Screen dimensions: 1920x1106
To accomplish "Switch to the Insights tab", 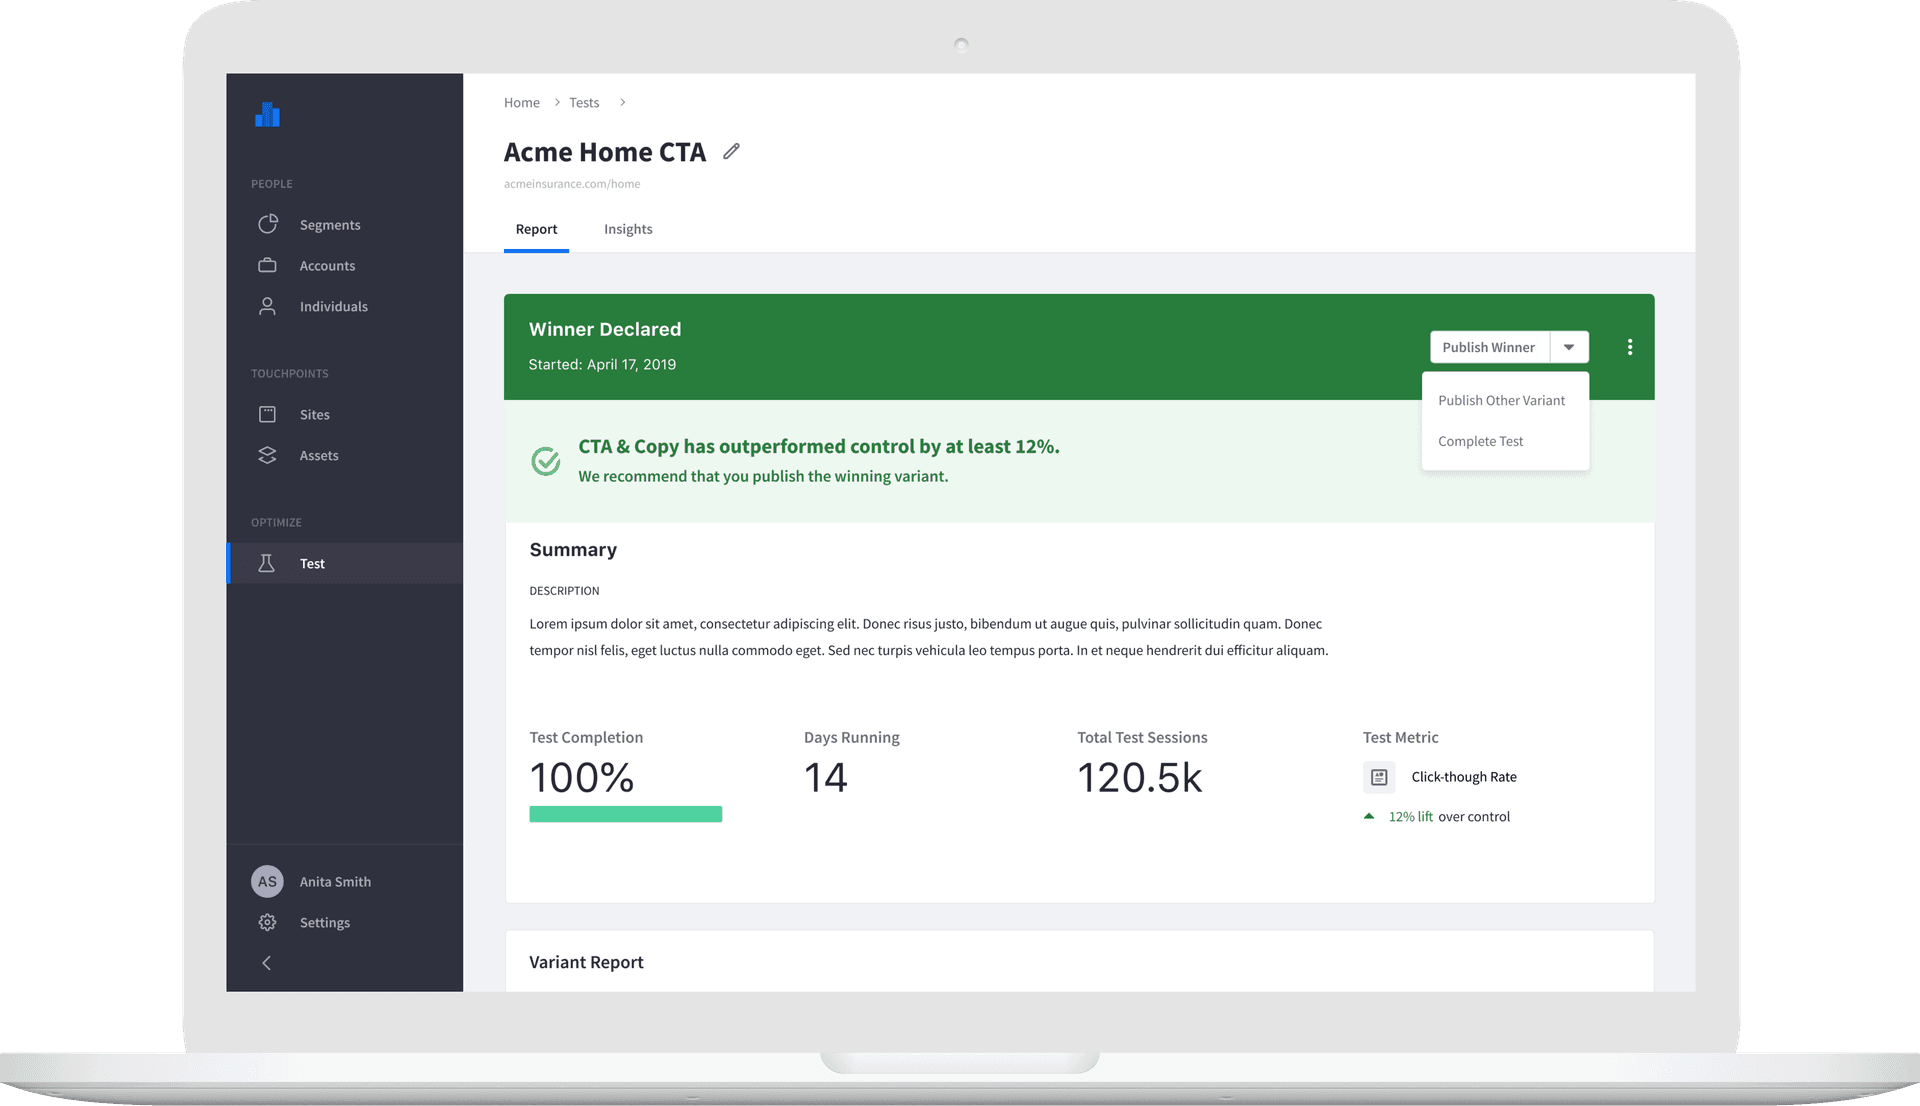I will coord(628,229).
